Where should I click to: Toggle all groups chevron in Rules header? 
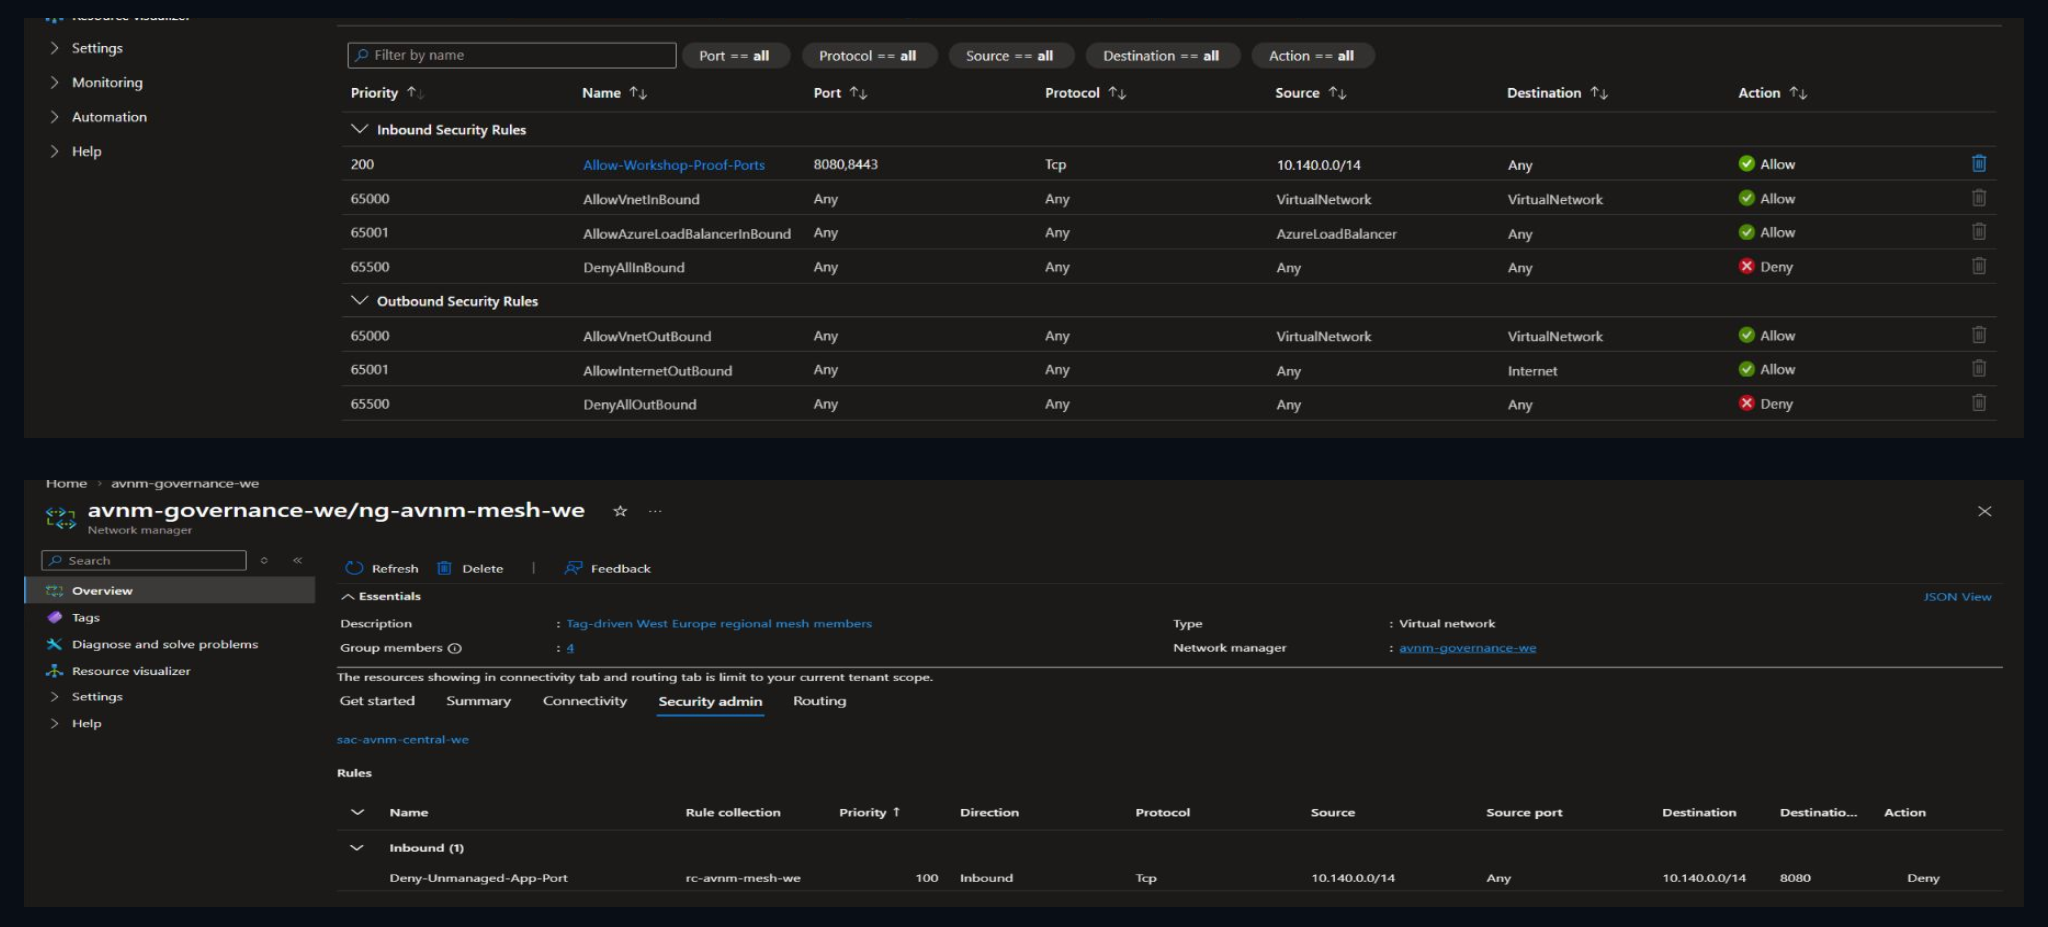coord(357,812)
